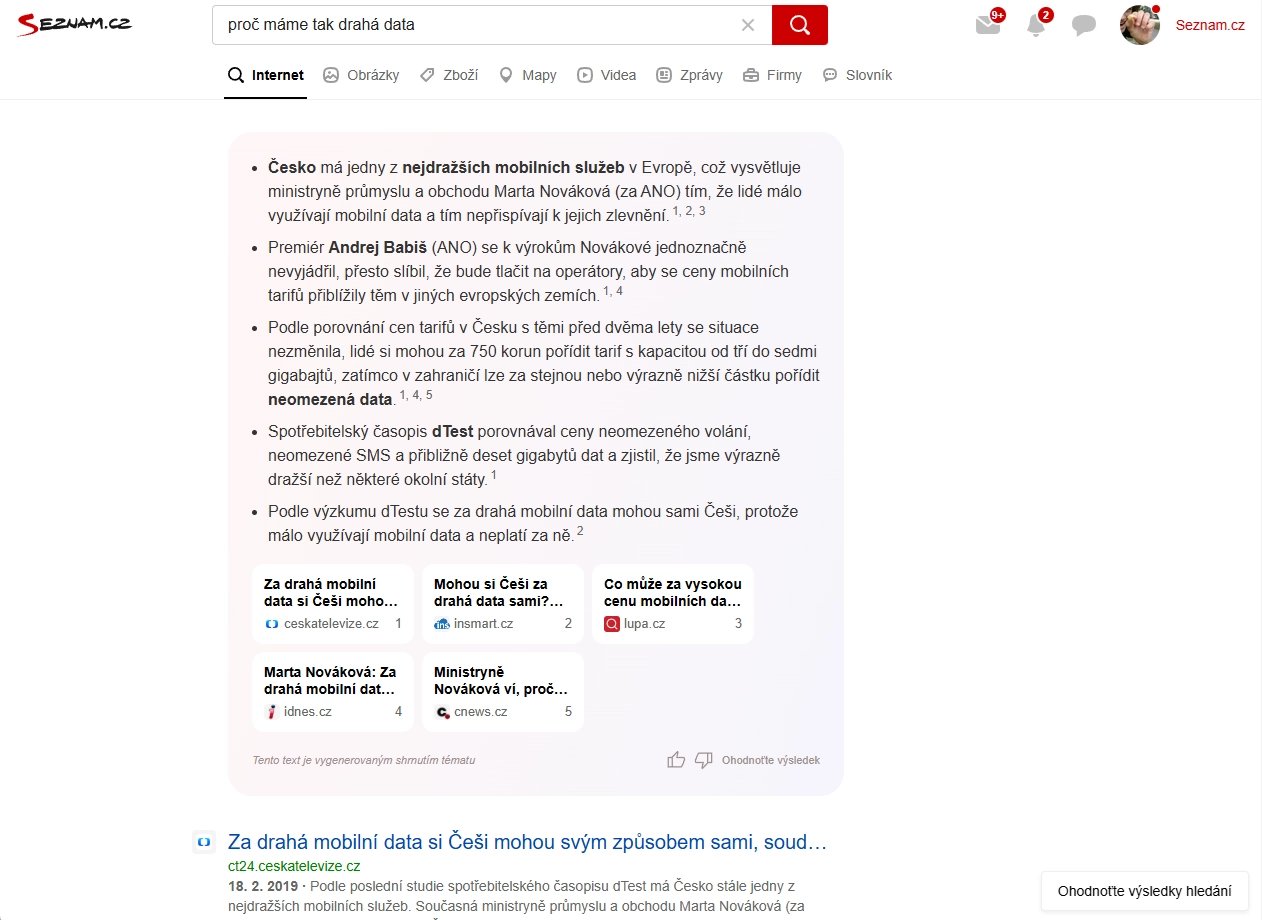The image size is (1262, 920).
Task: Open the cnews.cz source card
Action: [503, 691]
